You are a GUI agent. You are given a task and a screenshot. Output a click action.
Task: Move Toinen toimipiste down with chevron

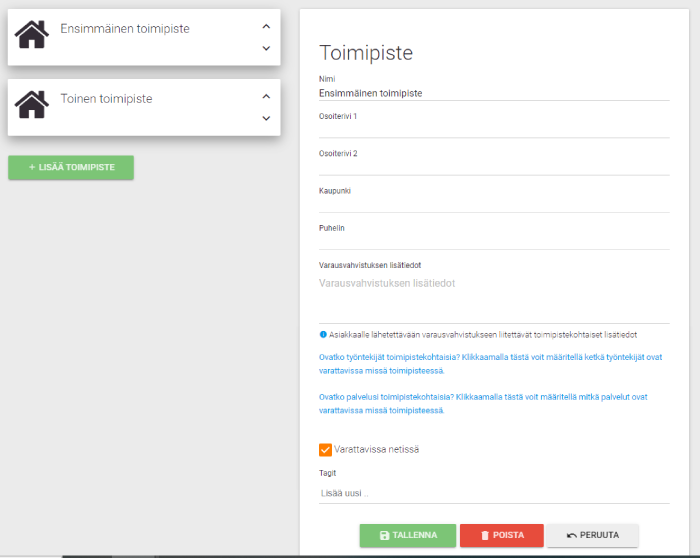click(266, 118)
